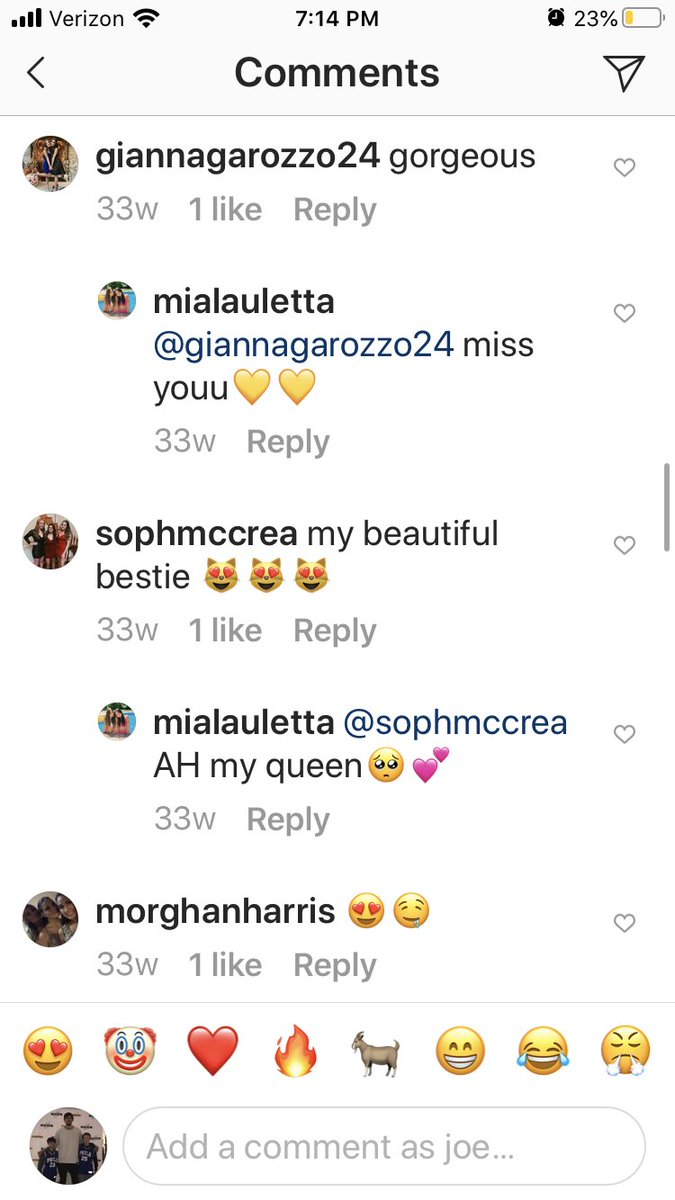Insert the goat emoji quick reaction
This screenshot has height=1200, width=675.
(x=377, y=1052)
